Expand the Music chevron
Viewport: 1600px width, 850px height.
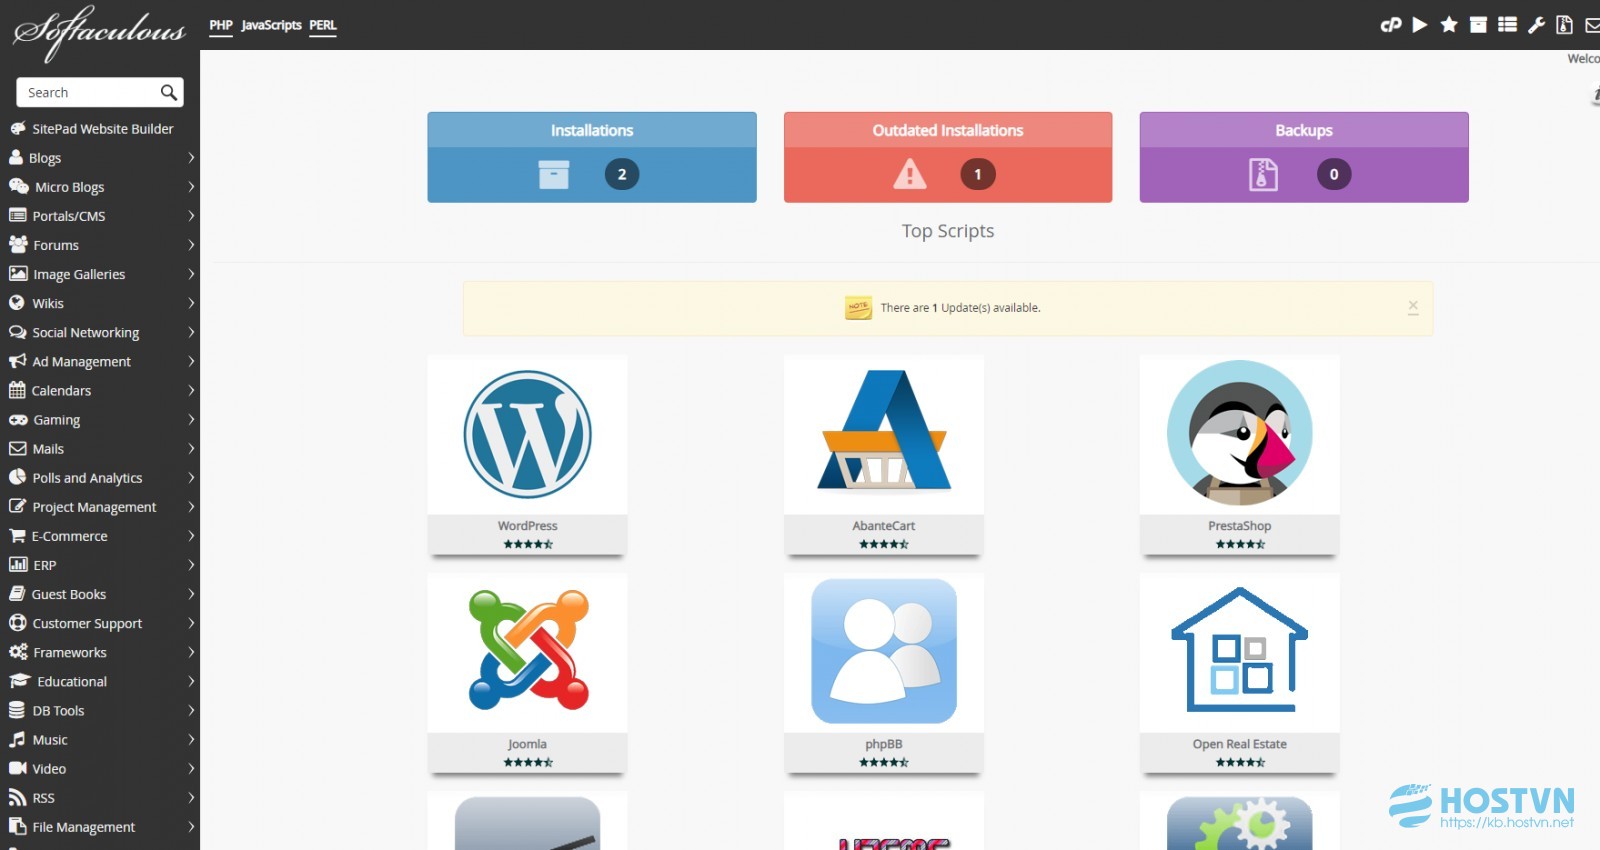[x=190, y=740]
